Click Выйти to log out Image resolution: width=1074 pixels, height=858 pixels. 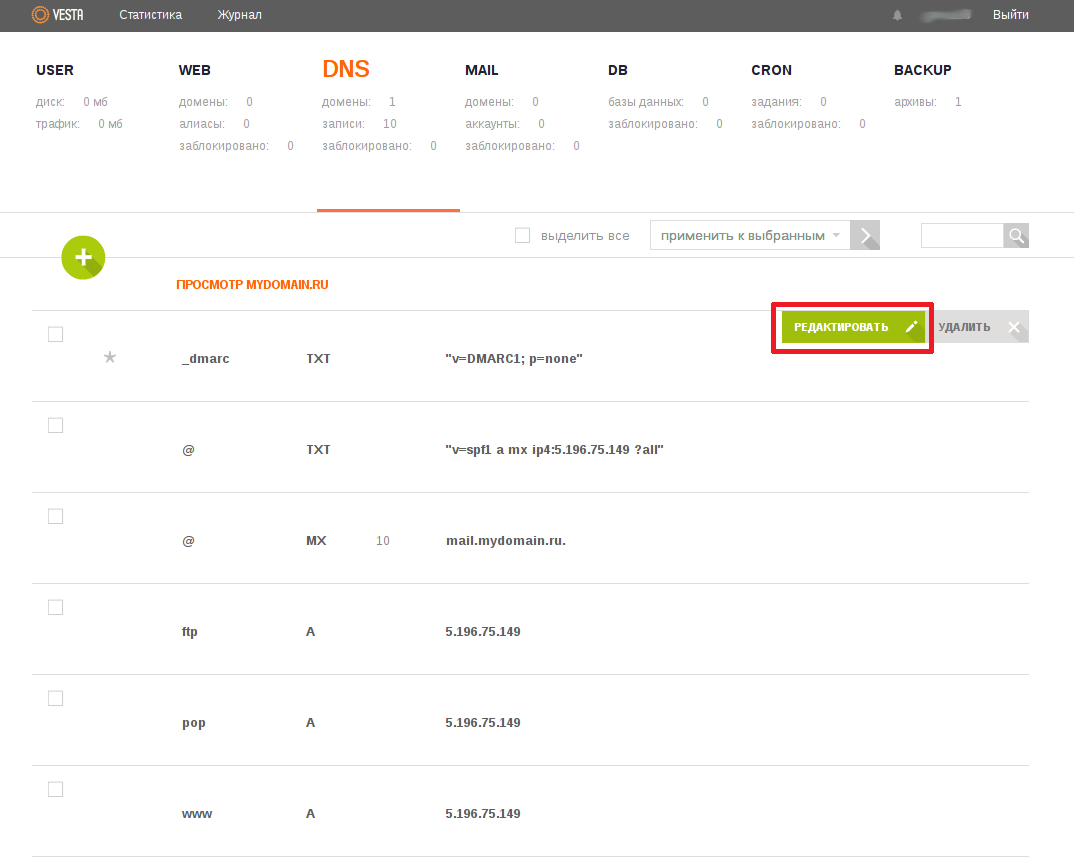coord(1011,15)
